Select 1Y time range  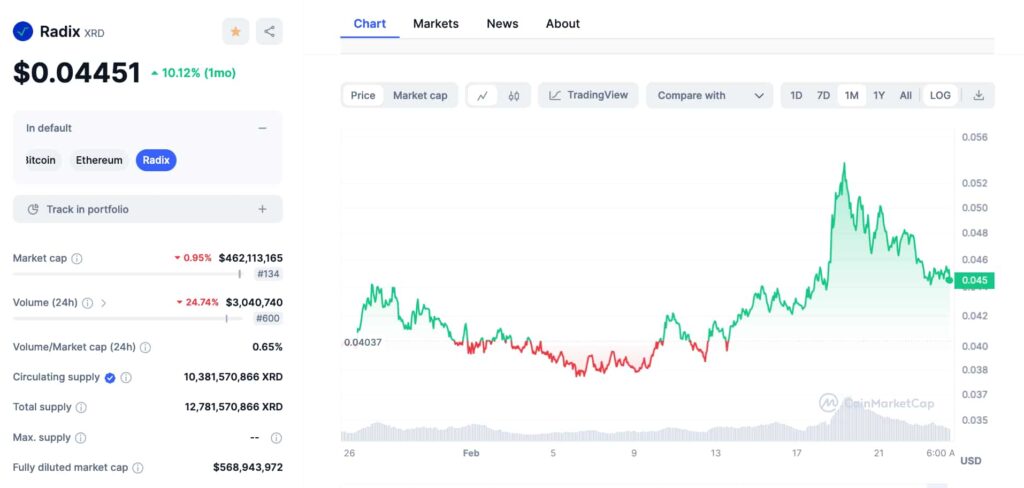point(879,95)
